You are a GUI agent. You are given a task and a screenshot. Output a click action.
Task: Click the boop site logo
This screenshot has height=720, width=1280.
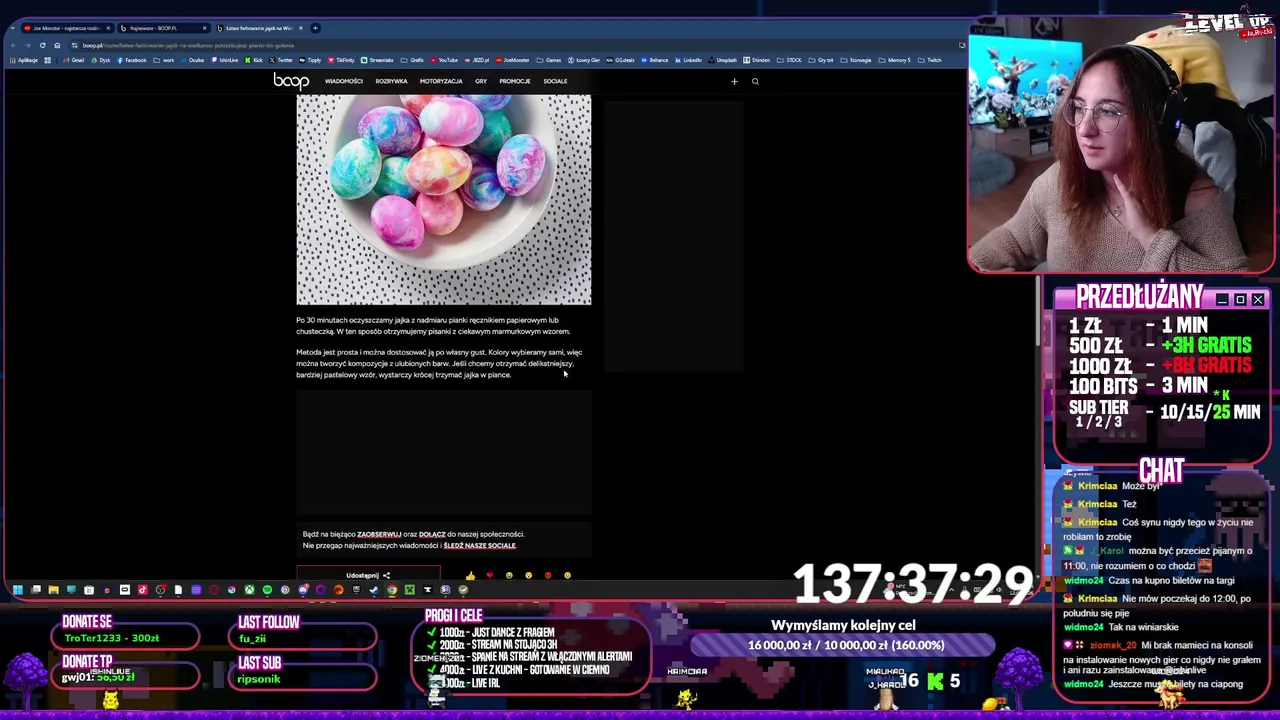291,81
